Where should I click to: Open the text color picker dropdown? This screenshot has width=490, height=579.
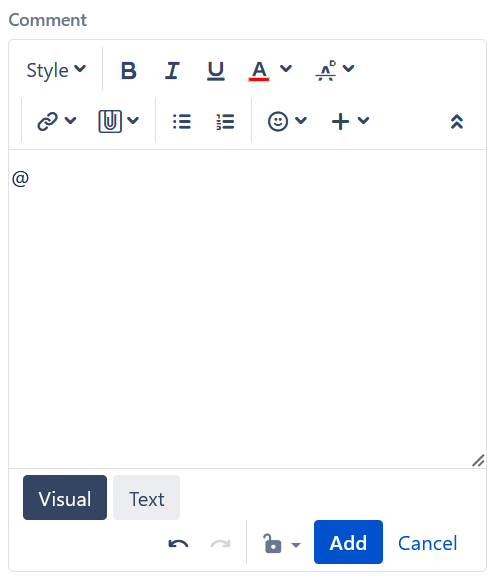(286, 68)
